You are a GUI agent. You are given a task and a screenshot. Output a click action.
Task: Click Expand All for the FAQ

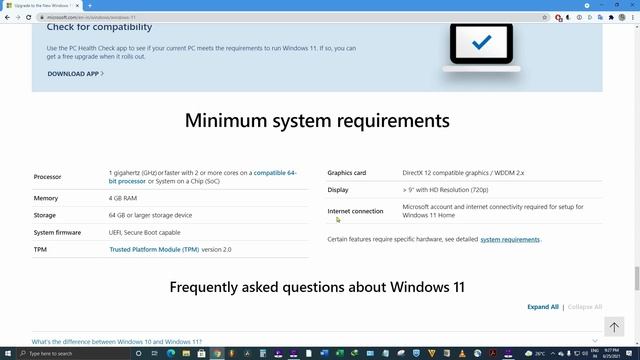pyautogui.click(x=542, y=307)
